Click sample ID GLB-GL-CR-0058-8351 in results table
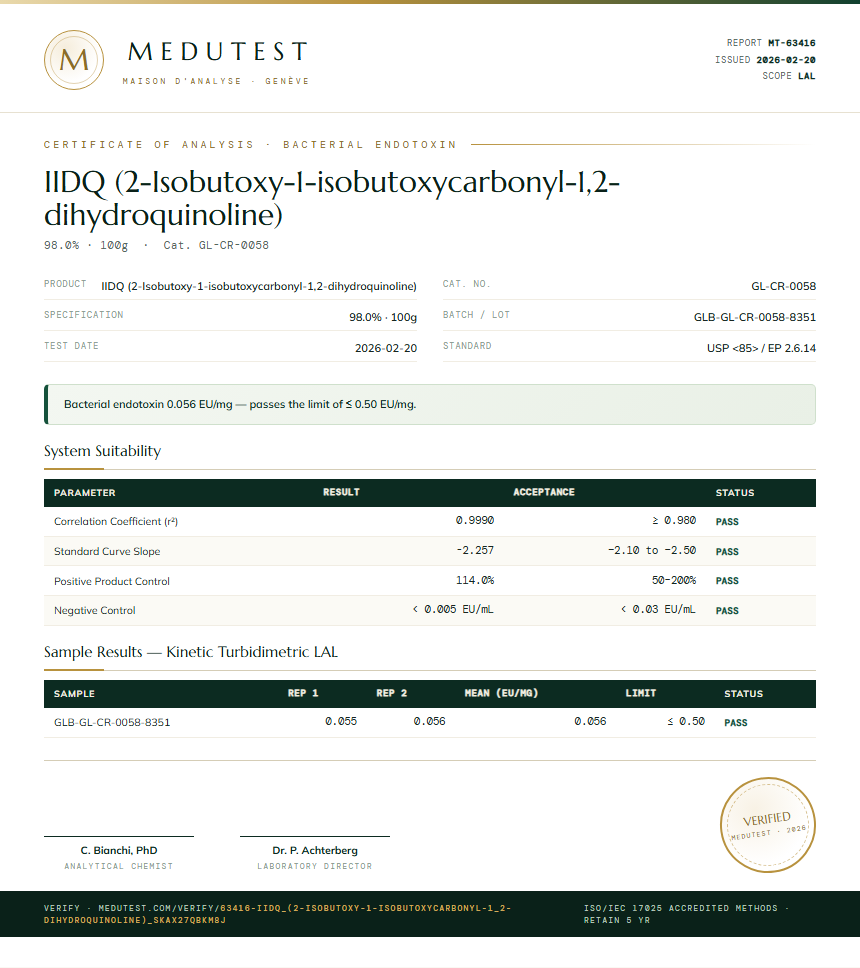The width and height of the screenshot is (860, 968). [112, 722]
